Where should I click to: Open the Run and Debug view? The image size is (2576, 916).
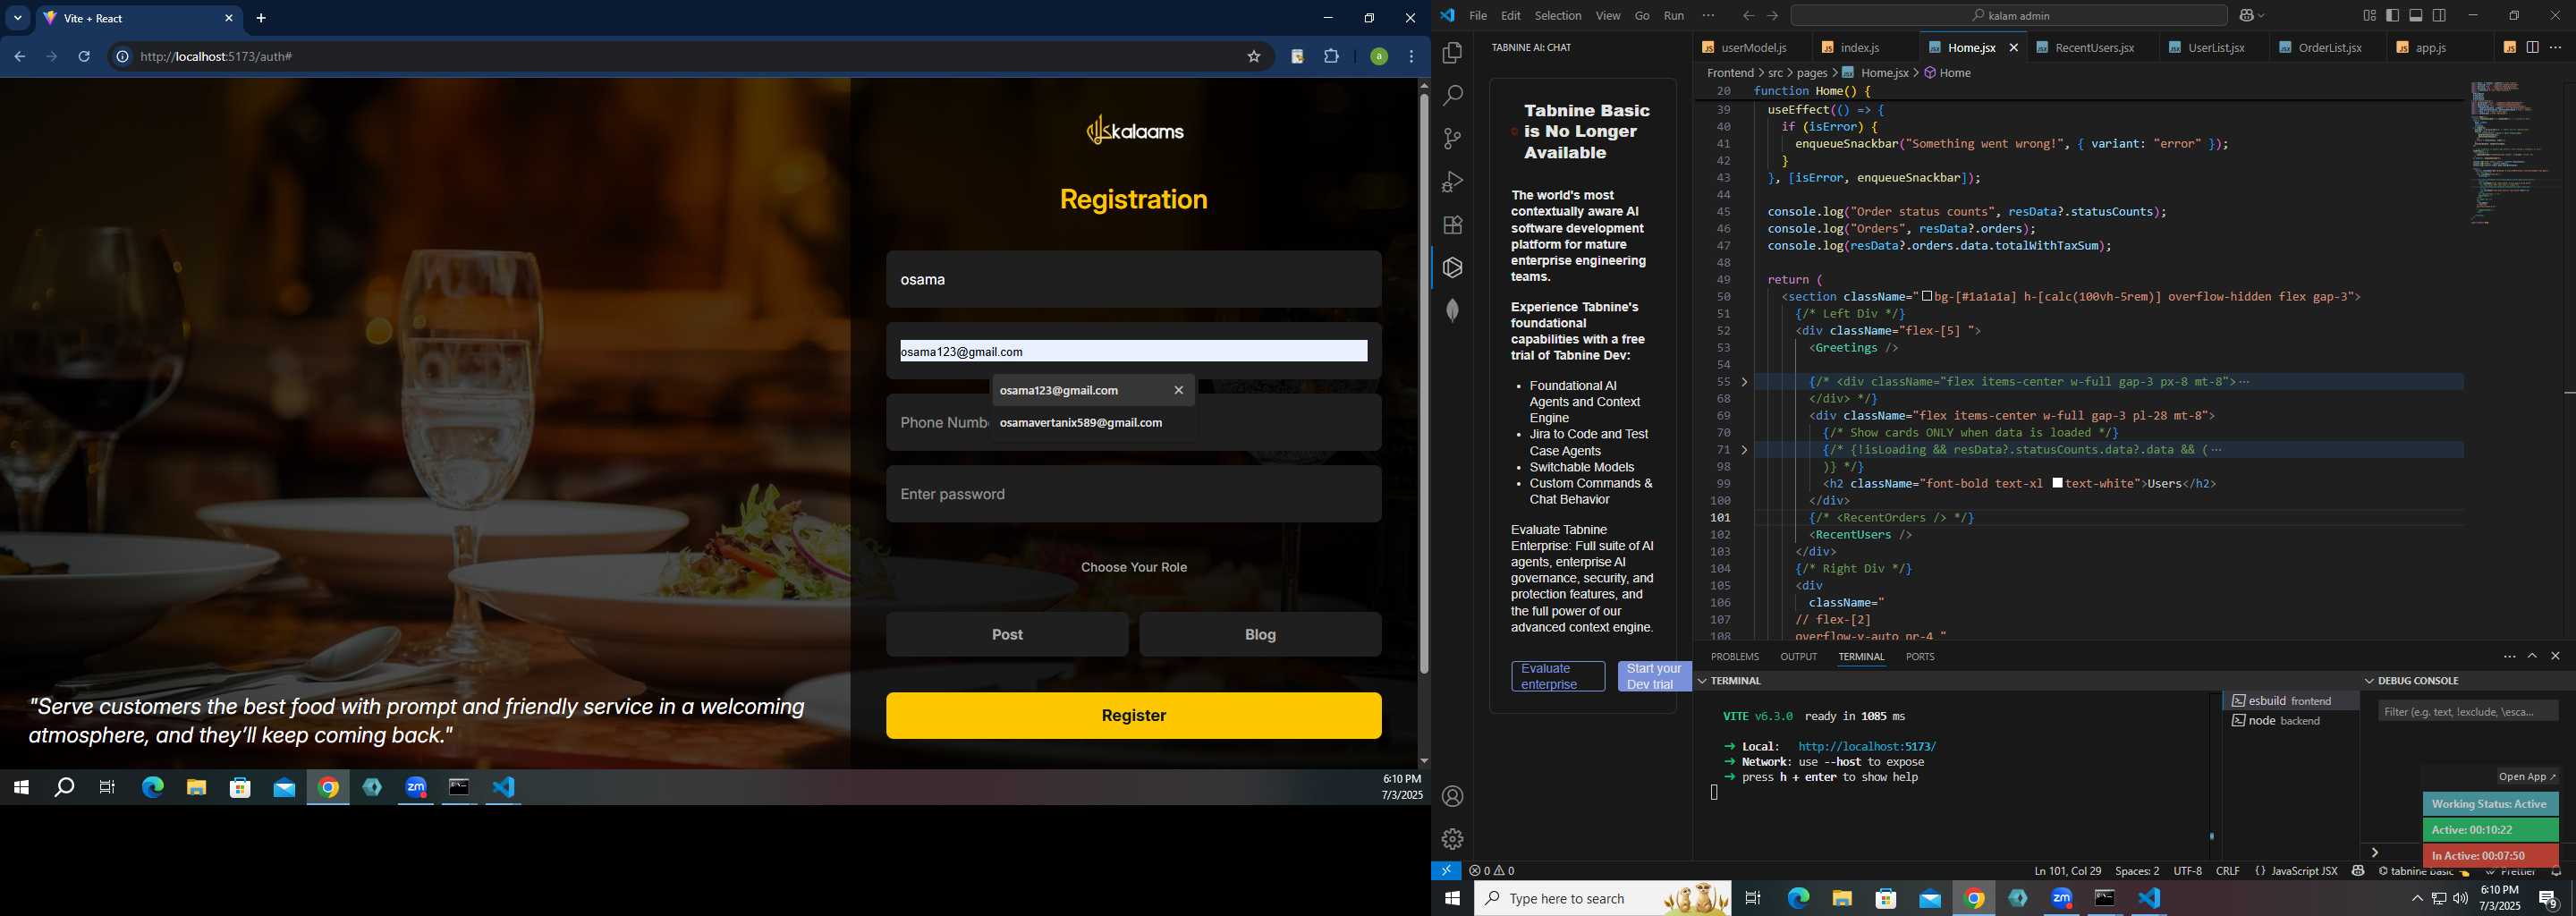[1452, 182]
